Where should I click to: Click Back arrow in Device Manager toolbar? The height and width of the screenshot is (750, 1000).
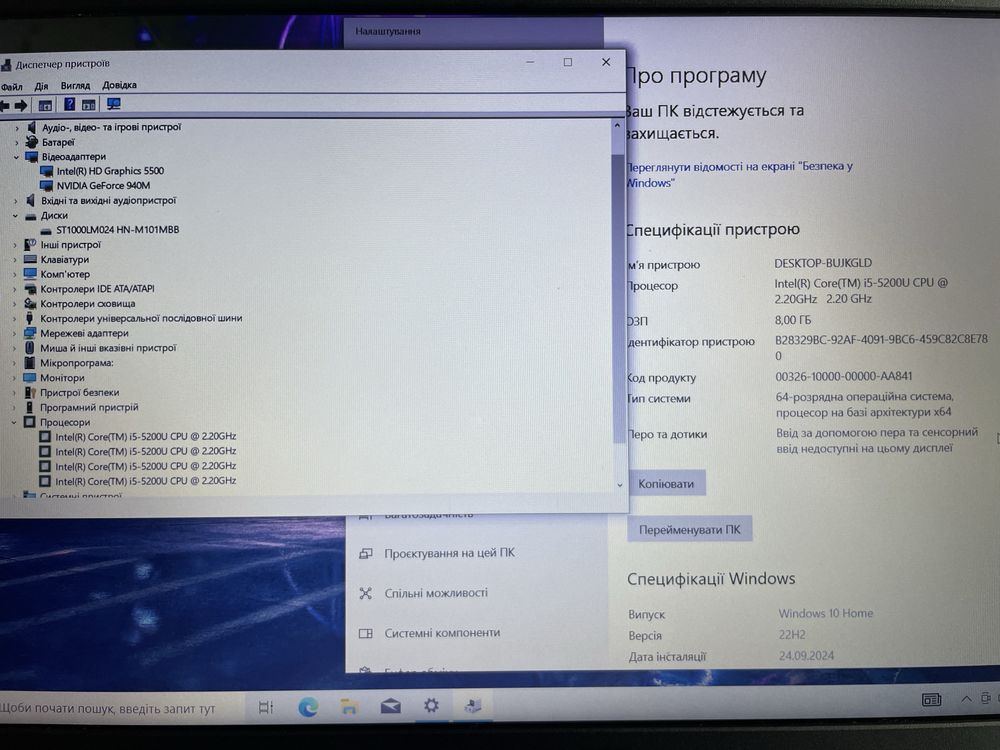(4, 106)
